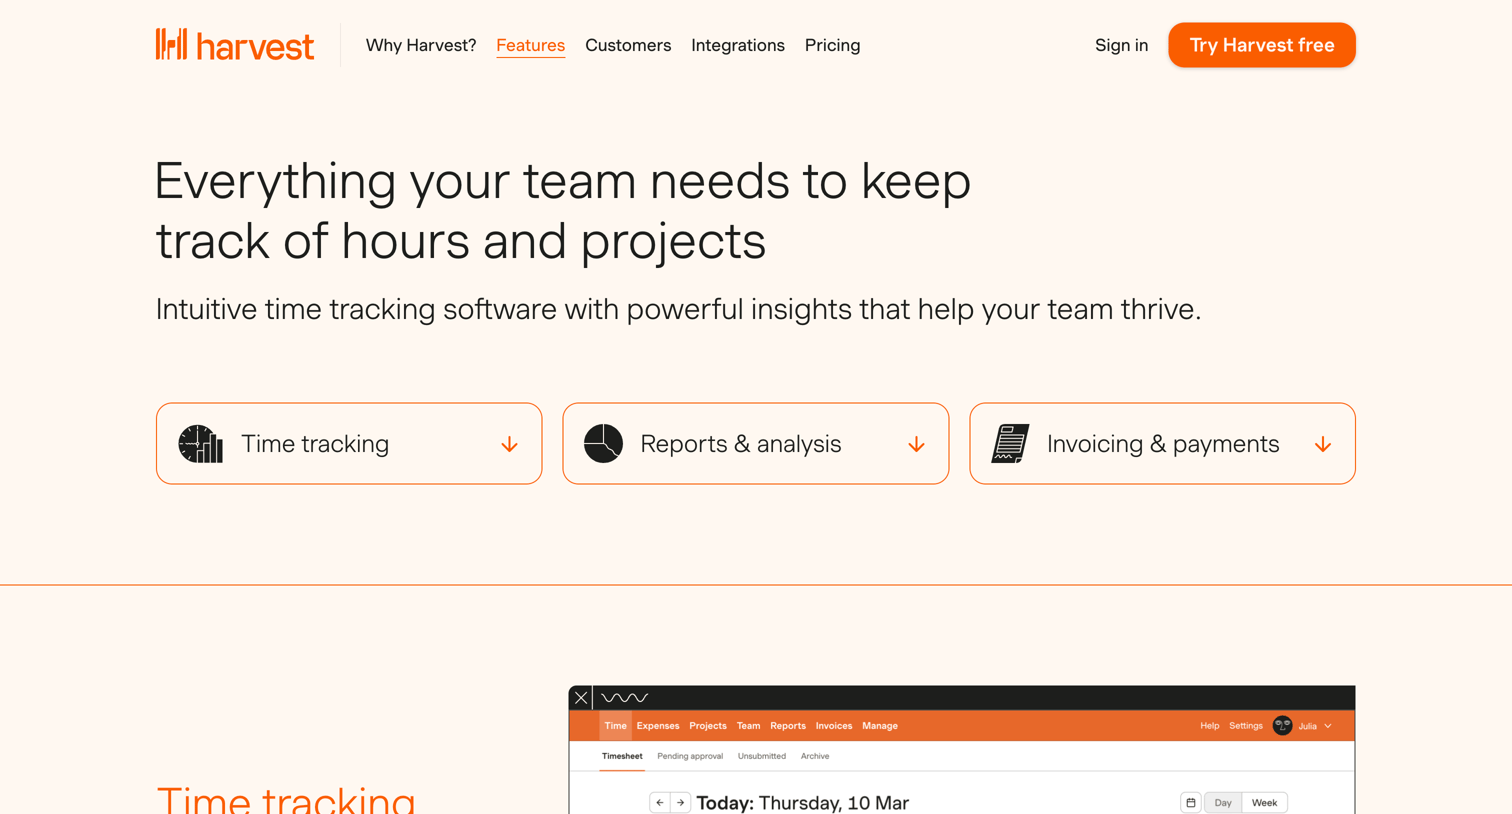Viewport: 1512px width, 814px height.
Task: View the Pricing page
Action: click(x=832, y=45)
